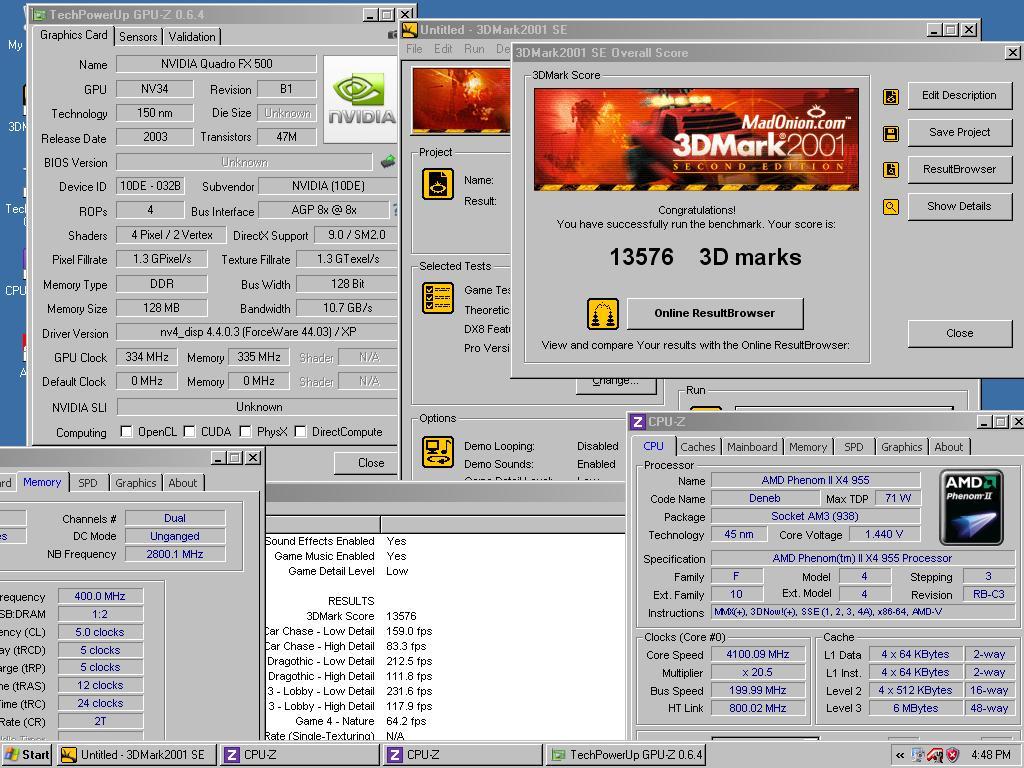Switch to Validation tab in GPU-Z

click(x=192, y=37)
